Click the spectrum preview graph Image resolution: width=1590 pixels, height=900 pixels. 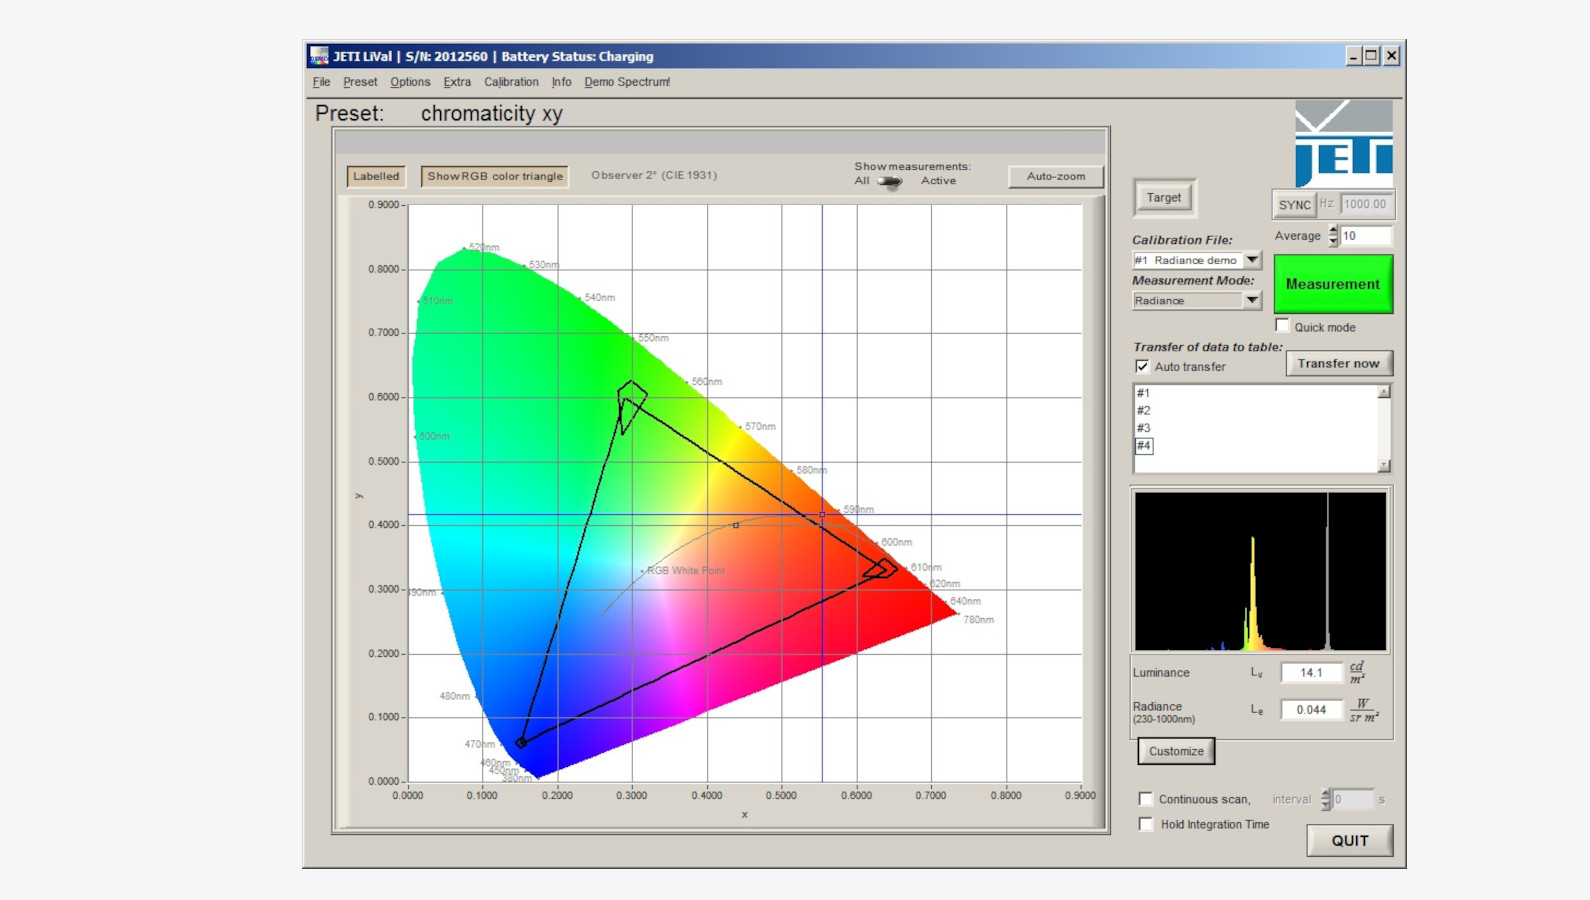pos(1260,571)
